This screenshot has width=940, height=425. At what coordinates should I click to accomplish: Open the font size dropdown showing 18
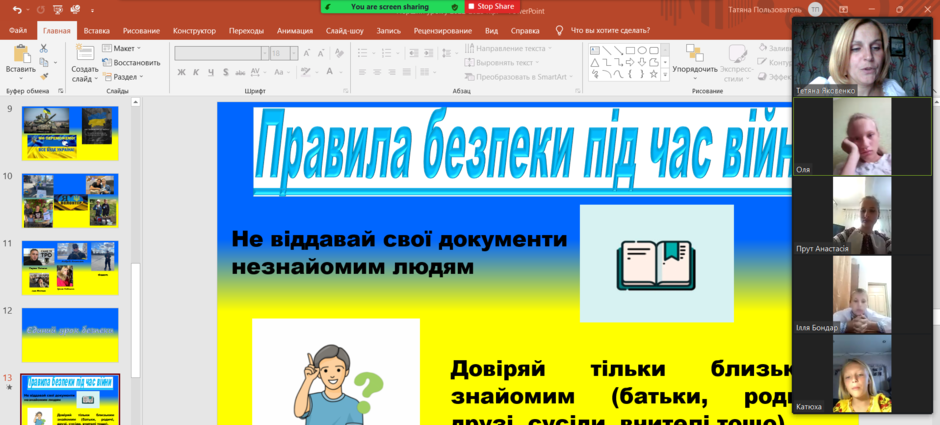tap(294, 53)
